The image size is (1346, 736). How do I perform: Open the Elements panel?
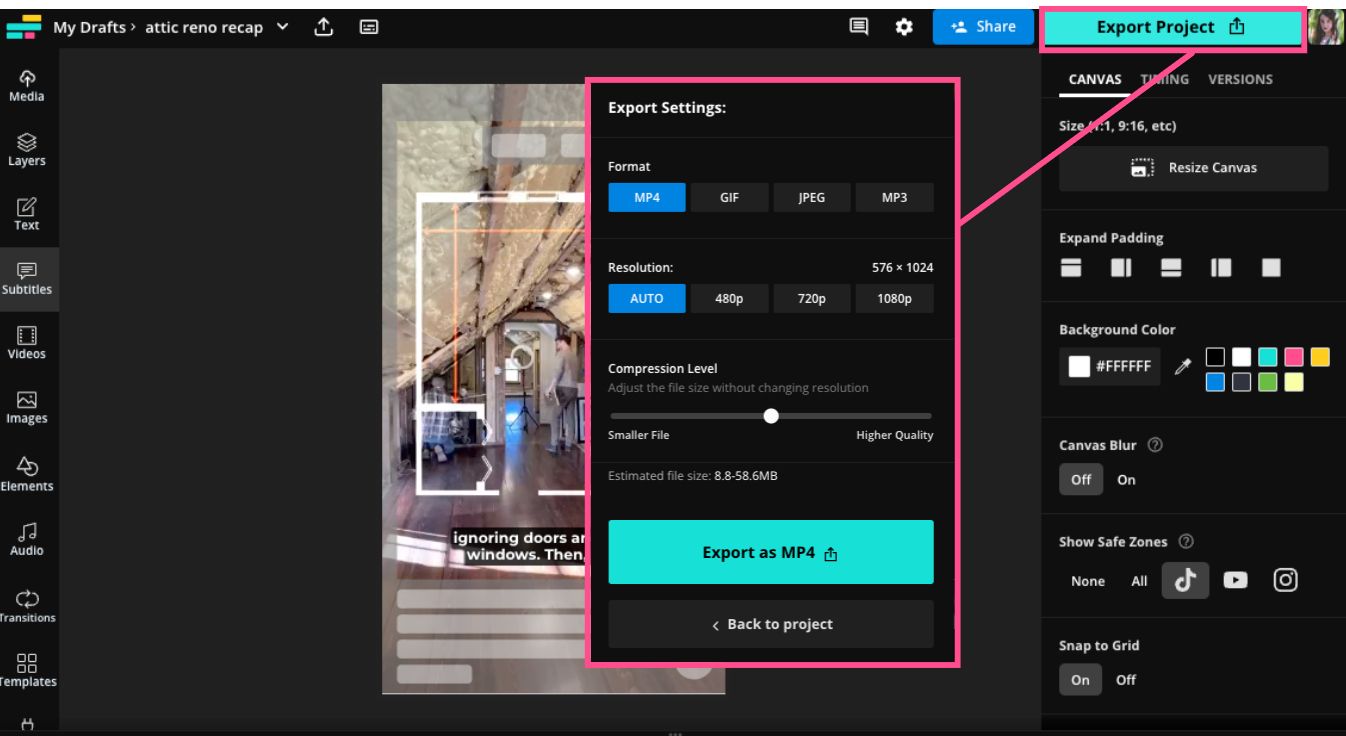(x=27, y=475)
